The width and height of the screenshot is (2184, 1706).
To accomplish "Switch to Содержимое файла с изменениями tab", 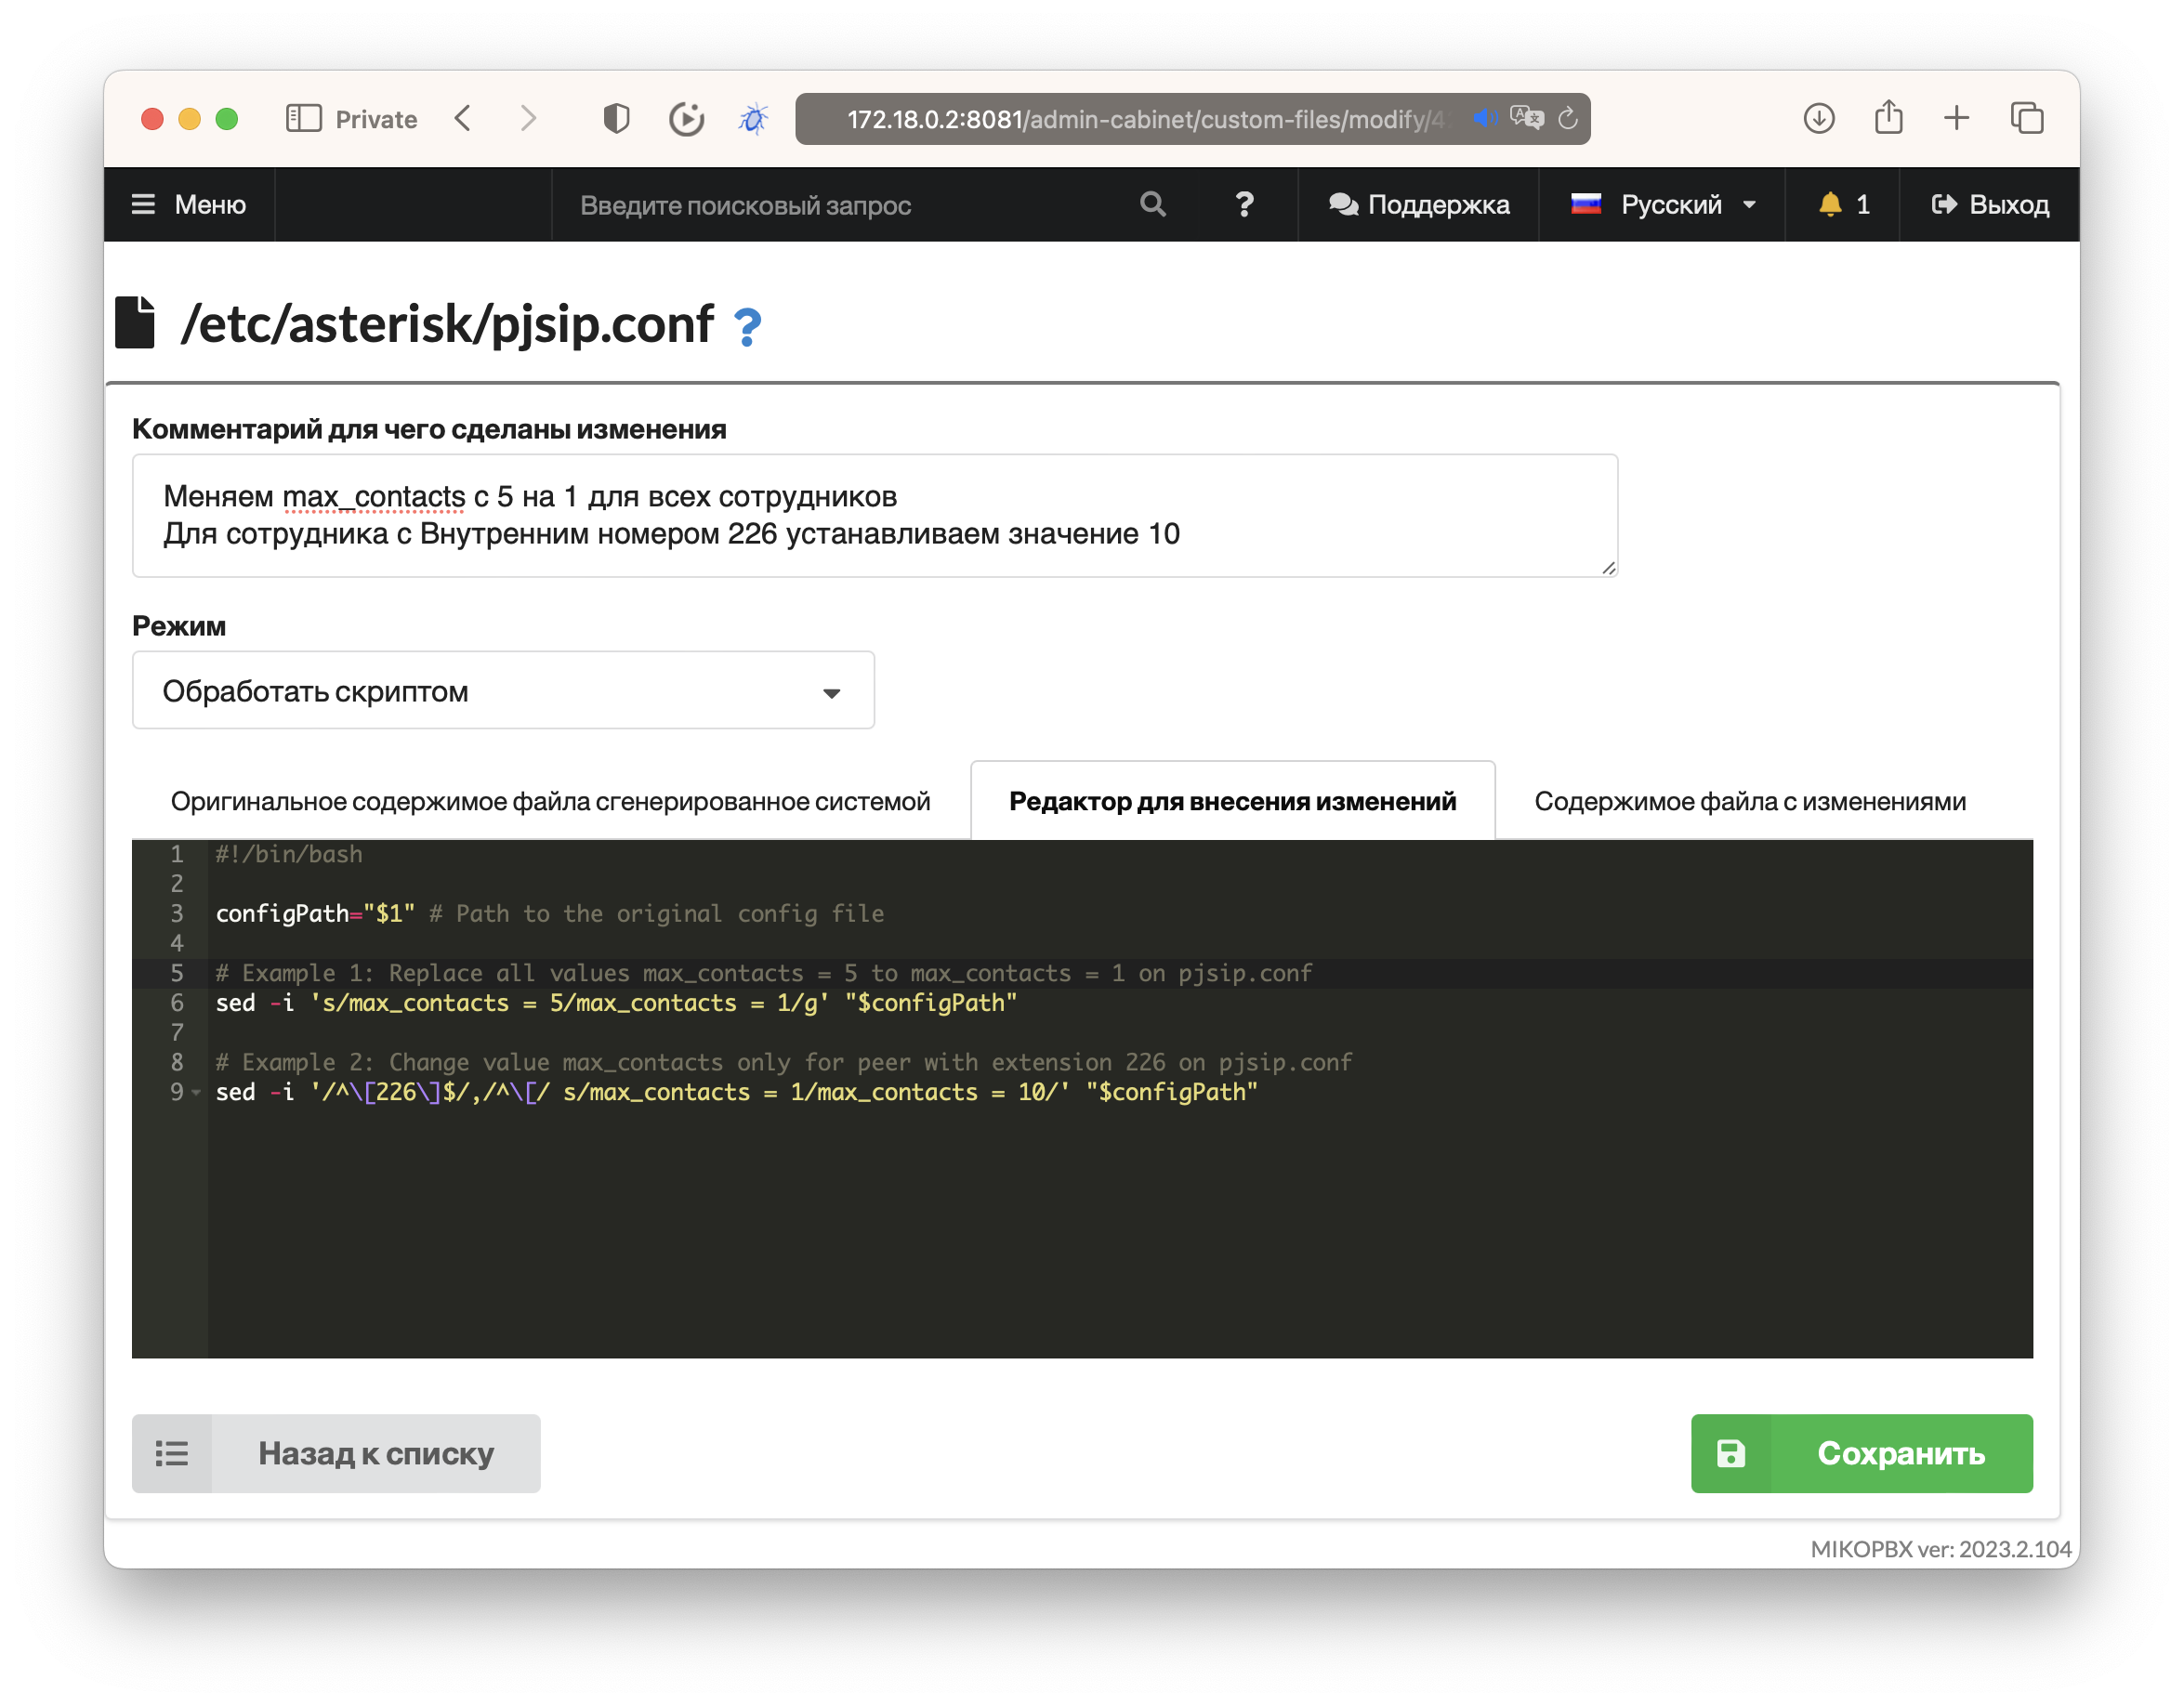I will 1749,802.
